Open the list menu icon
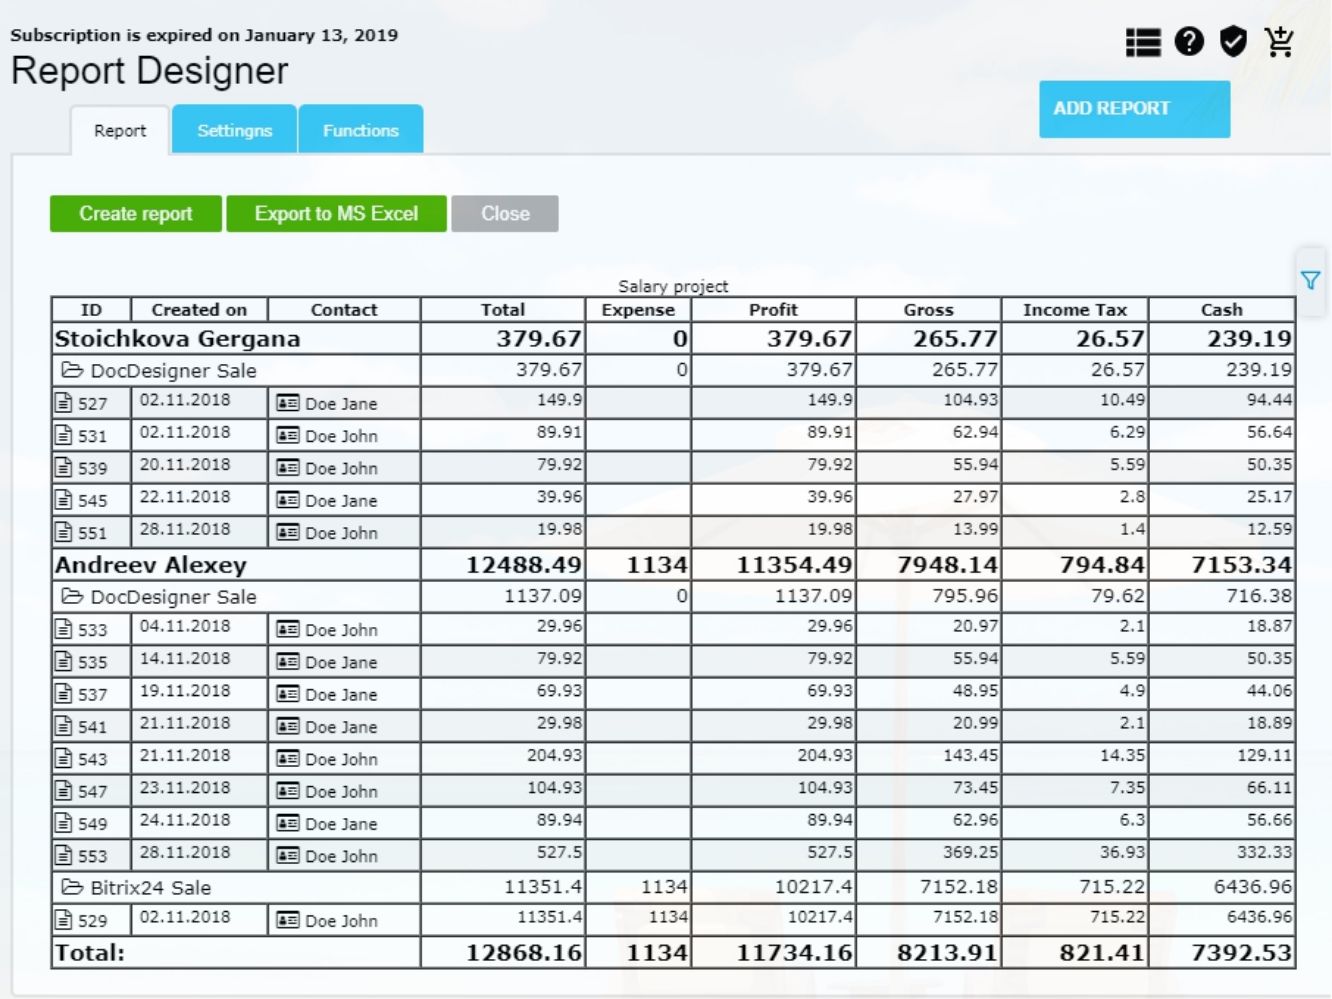Image resolution: width=1332 pixels, height=999 pixels. click(1143, 42)
